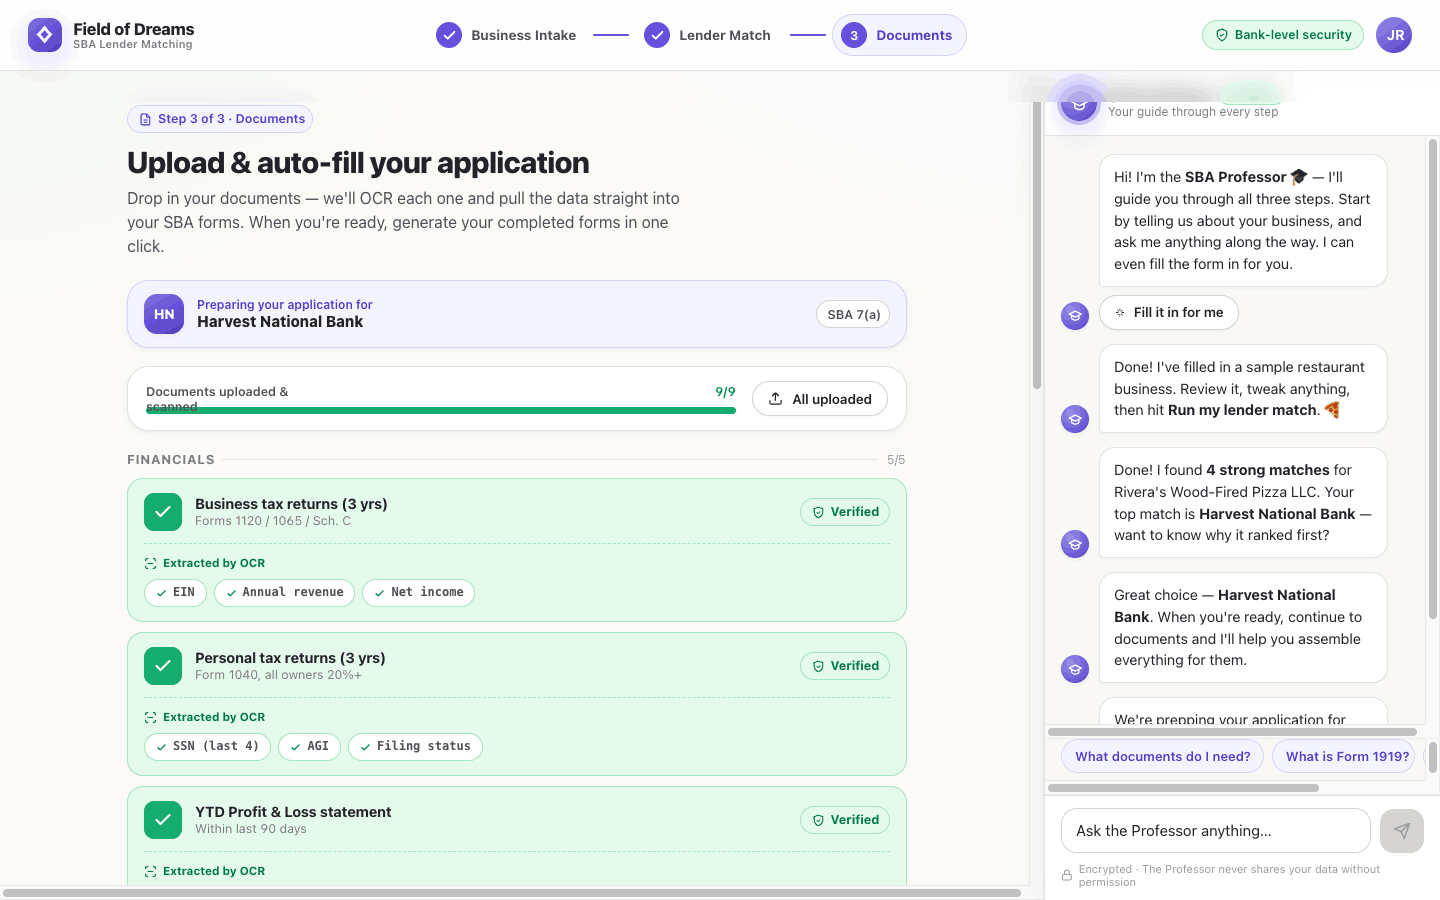Click the Net income extracted chip
Viewport: 1440px width, 900px height.
pos(418,593)
